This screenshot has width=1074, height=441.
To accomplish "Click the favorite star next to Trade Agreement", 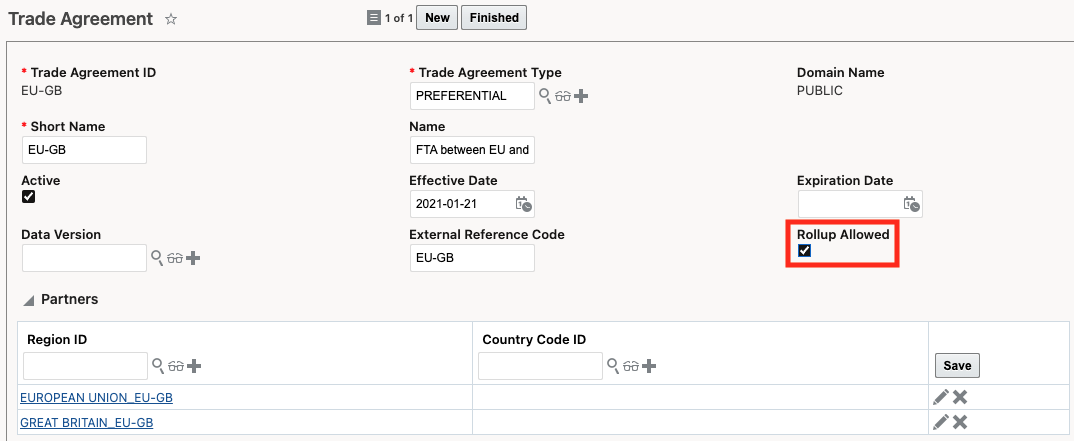I will [x=171, y=19].
